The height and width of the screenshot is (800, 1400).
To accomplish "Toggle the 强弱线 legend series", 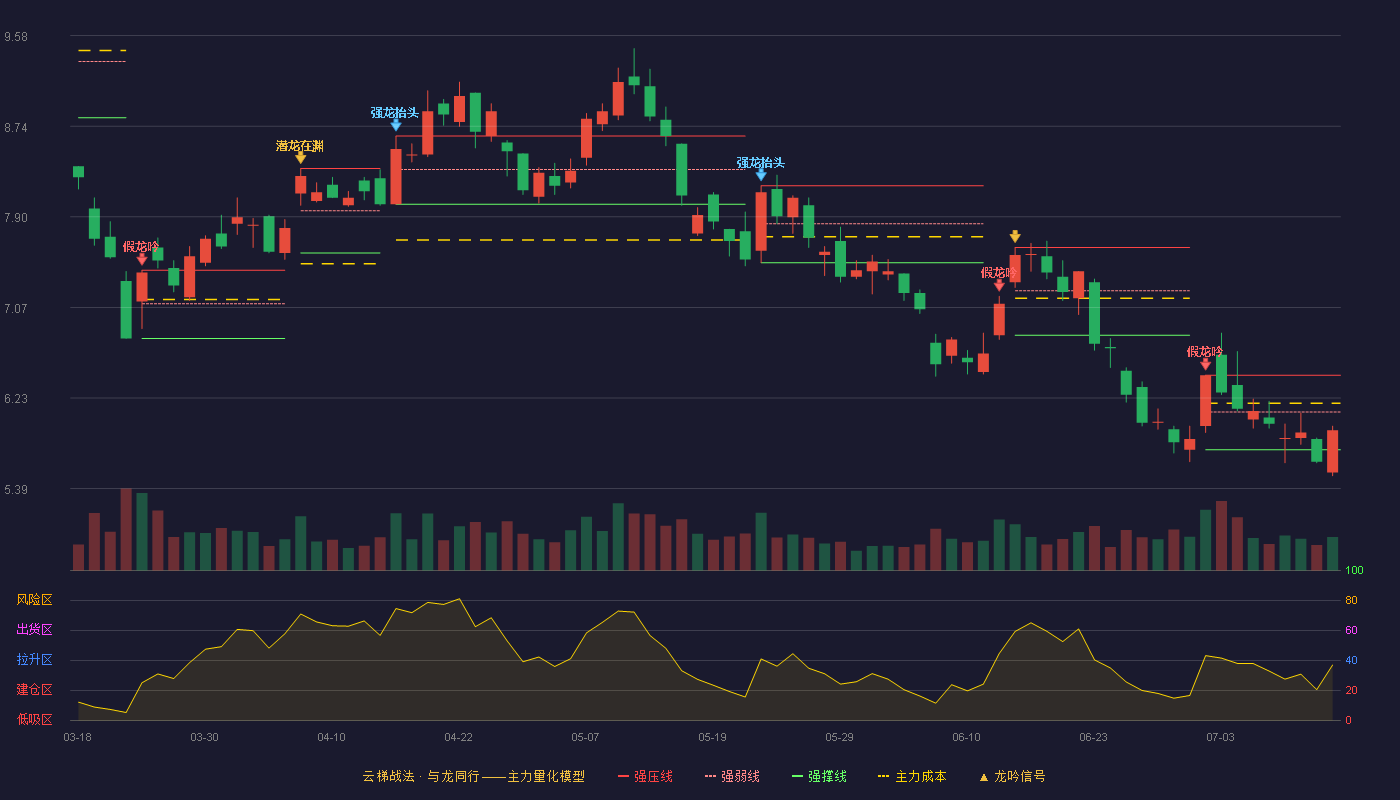I will (732, 776).
